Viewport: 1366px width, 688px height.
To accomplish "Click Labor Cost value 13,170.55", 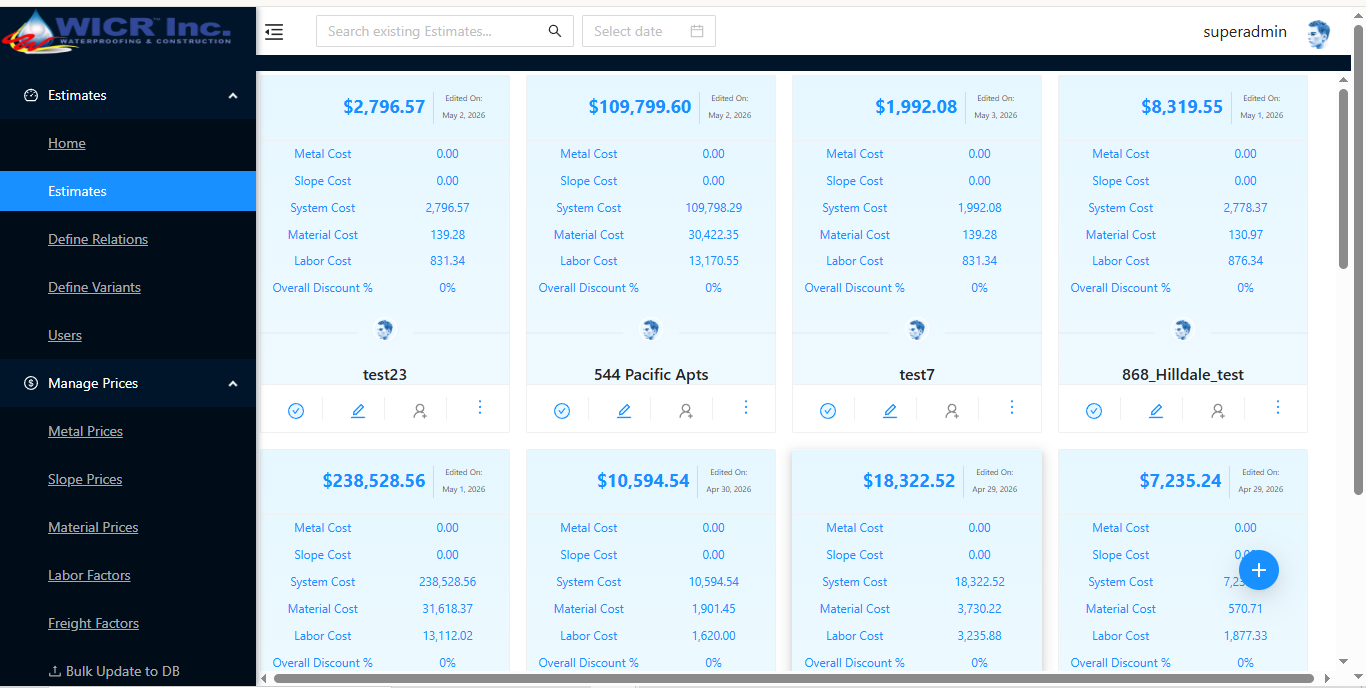I will coord(713,261).
